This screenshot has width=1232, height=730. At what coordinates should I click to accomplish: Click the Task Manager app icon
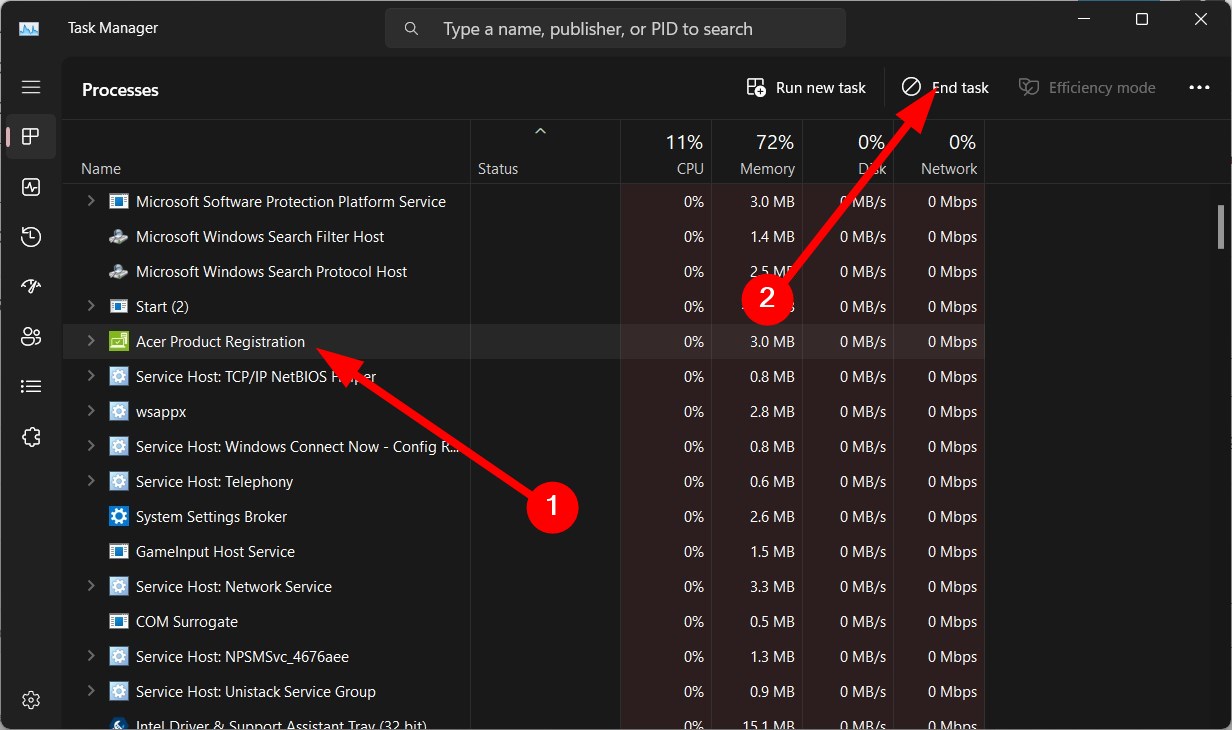point(29,29)
